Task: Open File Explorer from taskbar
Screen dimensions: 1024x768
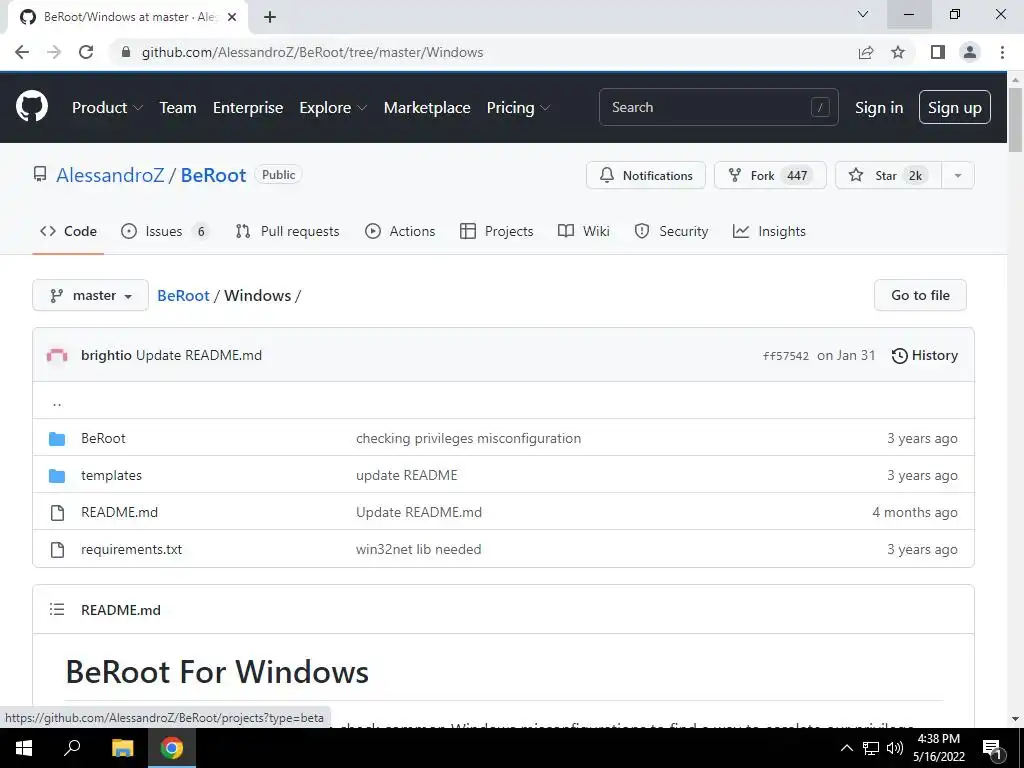Action: [x=122, y=748]
